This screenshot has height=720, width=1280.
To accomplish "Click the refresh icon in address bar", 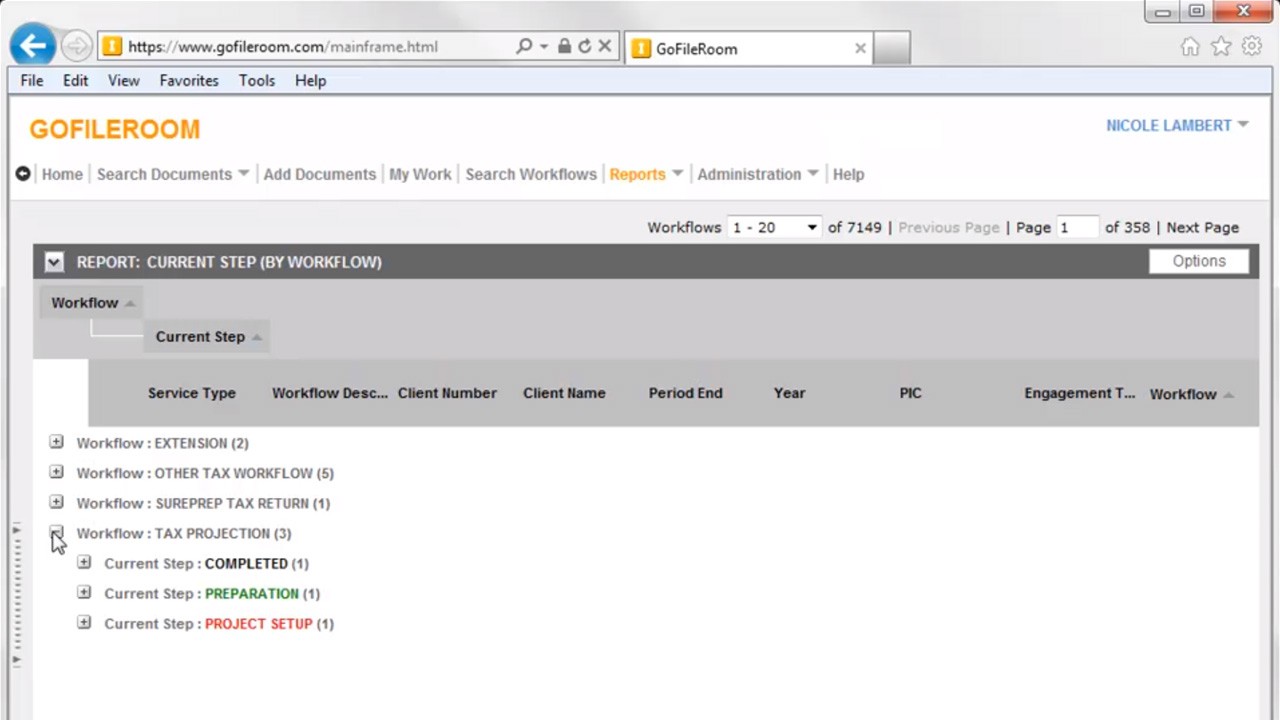I will pyautogui.click(x=584, y=46).
